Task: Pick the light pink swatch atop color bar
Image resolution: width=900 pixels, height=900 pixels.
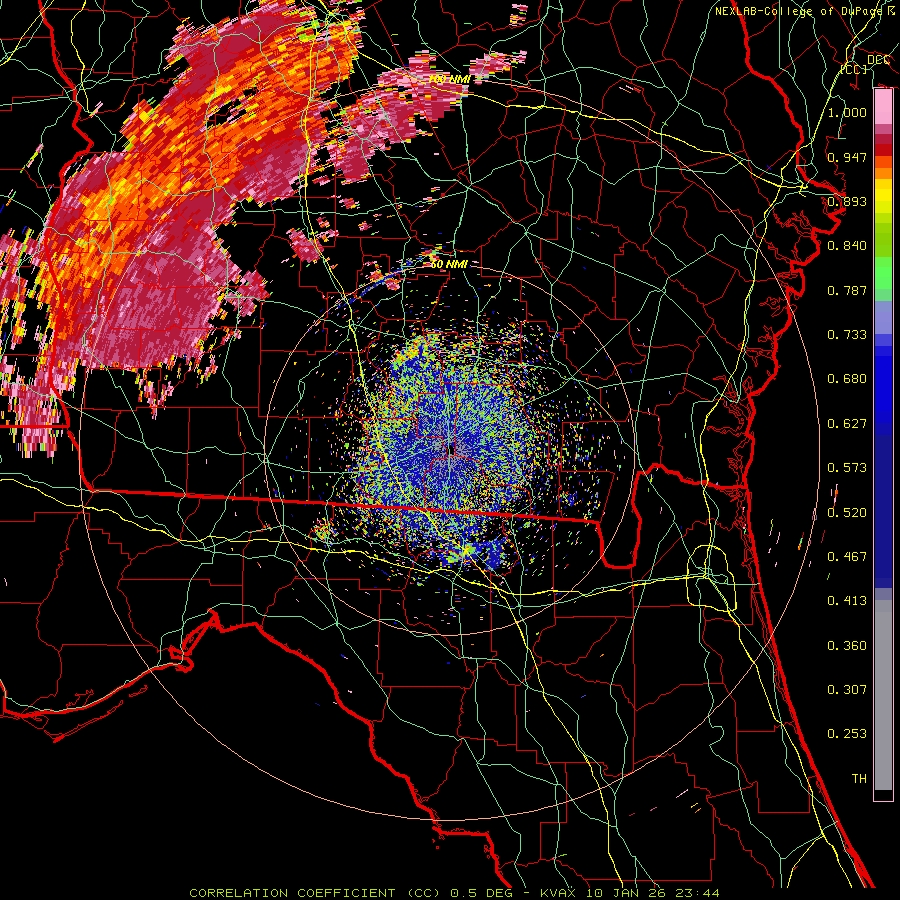Action: [883, 107]
